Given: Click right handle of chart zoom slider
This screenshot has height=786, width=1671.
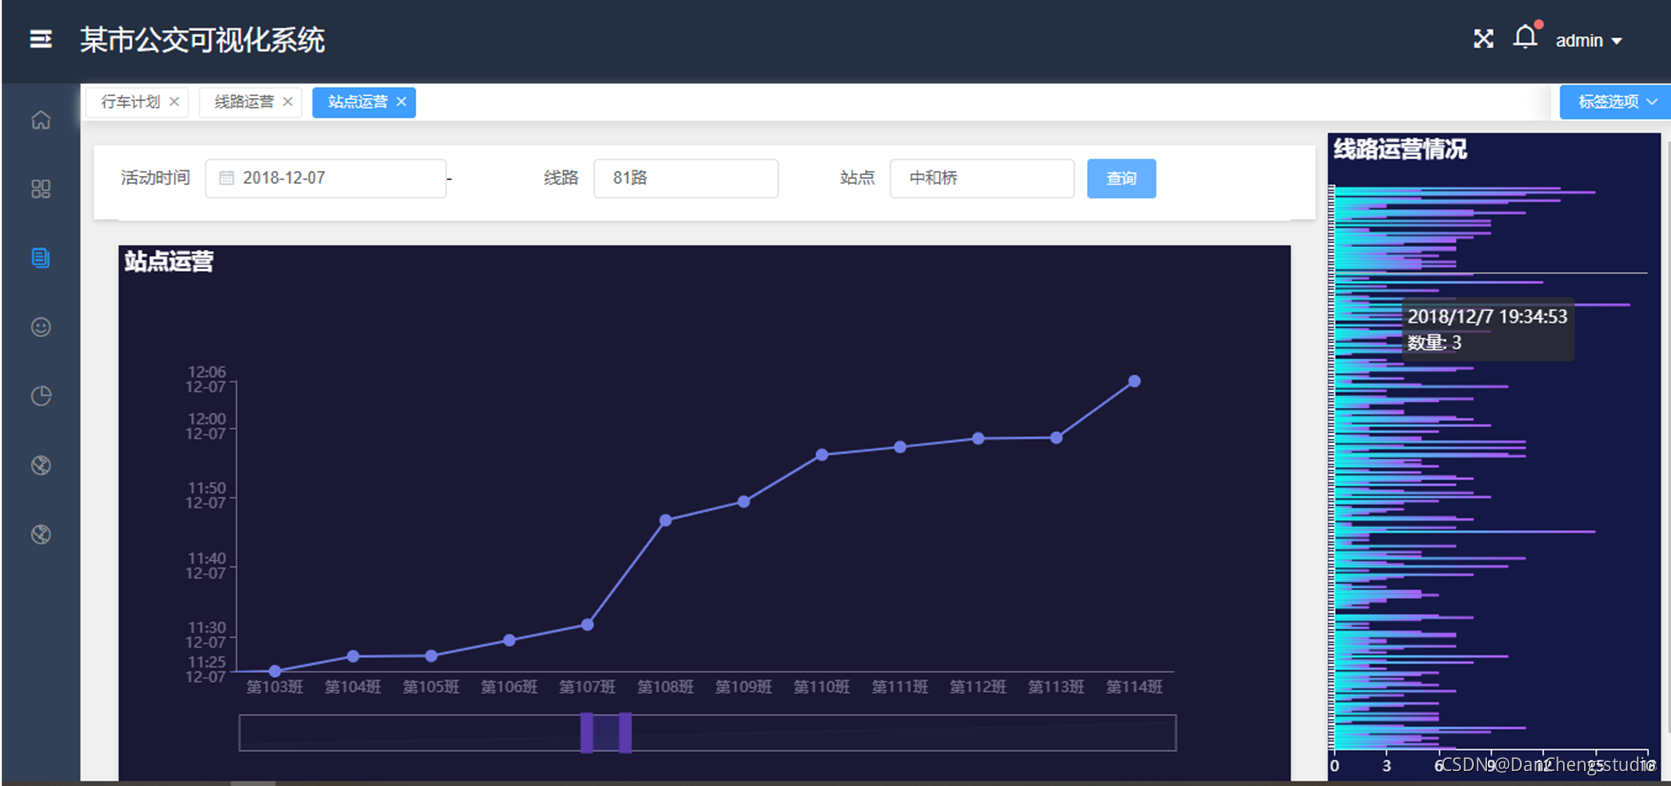Looking at the screenshot, I should coord(625,733).
